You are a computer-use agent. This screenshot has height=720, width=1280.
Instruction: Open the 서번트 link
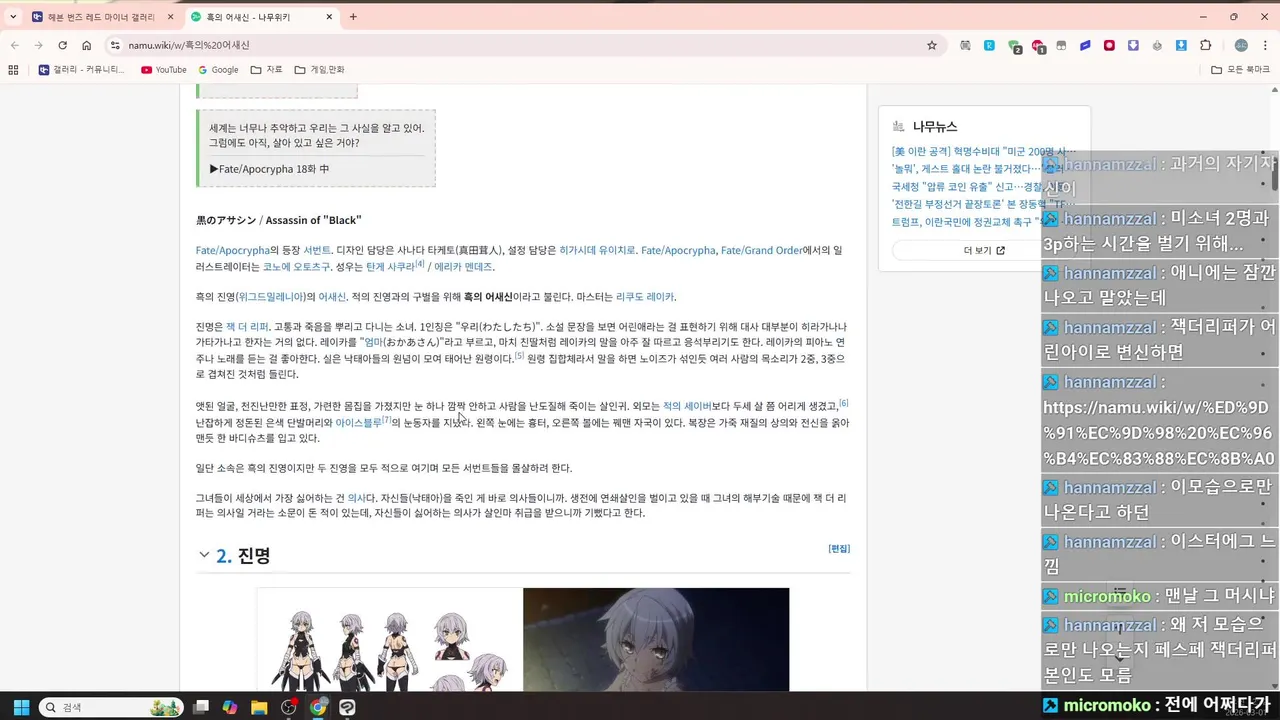coord(317,251)
